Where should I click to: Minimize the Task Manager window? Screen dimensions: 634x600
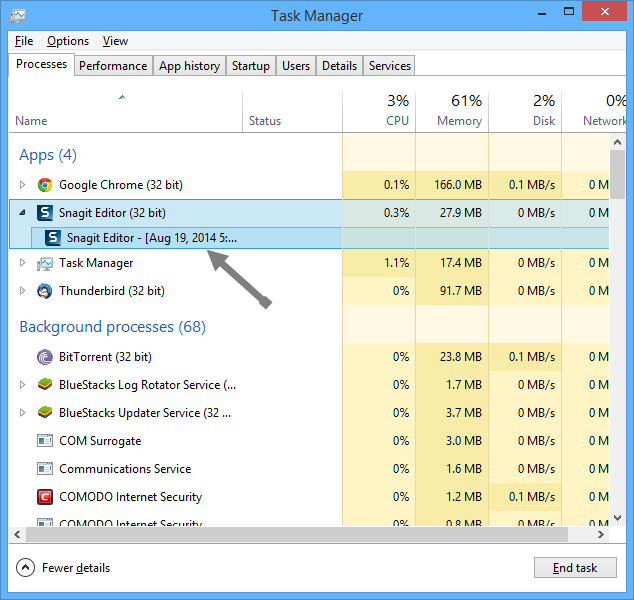[x=542, y=12]
